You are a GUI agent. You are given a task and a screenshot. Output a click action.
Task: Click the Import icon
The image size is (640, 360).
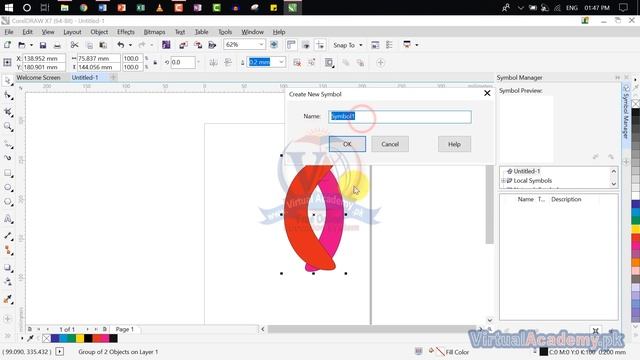point(183,45)
